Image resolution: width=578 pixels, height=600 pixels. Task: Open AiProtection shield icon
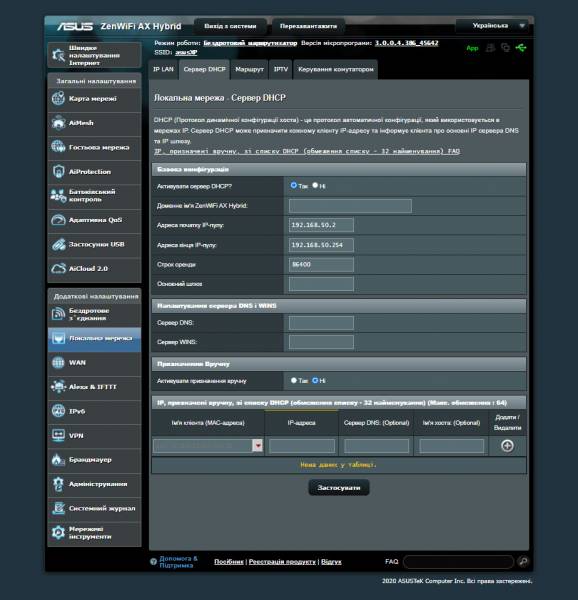pos(58,171)
